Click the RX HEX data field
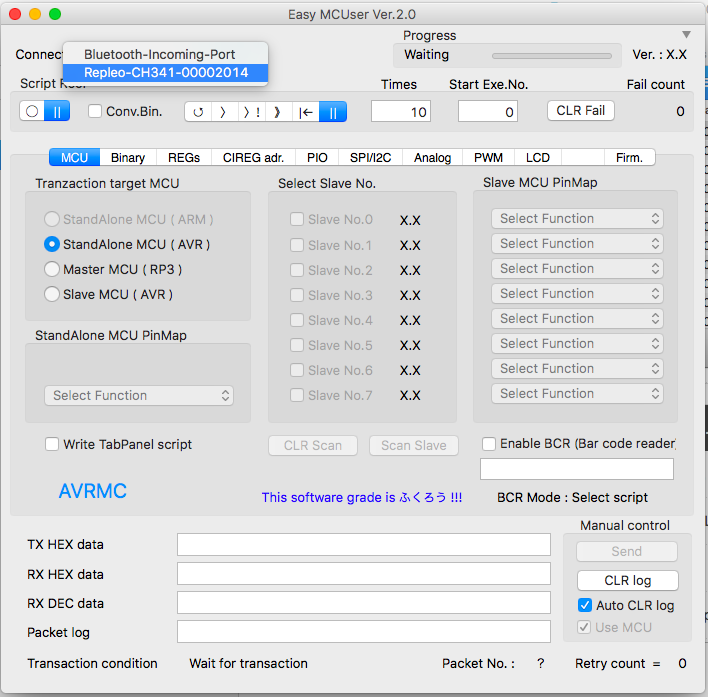The width and height of the screenshot is (708, 697). click(x=364, y=574)
